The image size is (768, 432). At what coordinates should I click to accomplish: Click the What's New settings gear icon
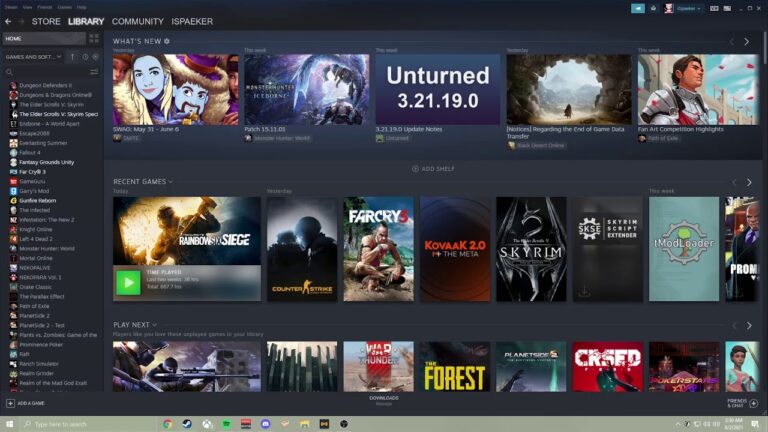tap(167, 41)
